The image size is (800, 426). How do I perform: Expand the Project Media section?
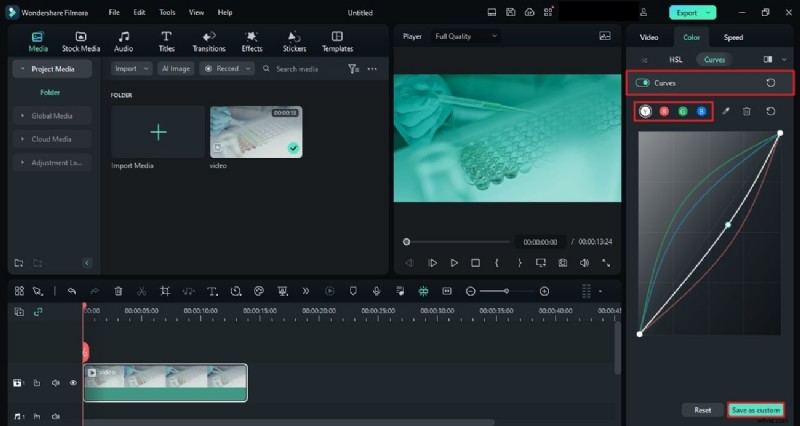tap(52, 69)
